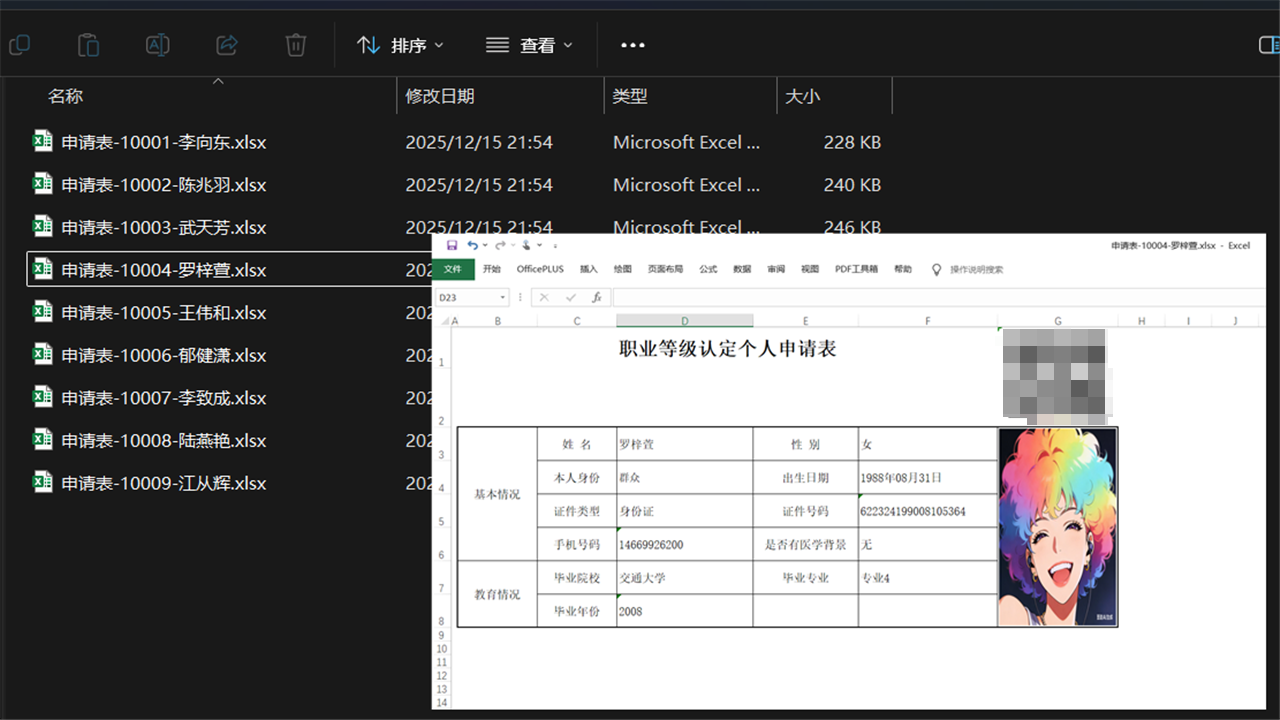Switch to the 插入 ribbon tab

[589, 269]
